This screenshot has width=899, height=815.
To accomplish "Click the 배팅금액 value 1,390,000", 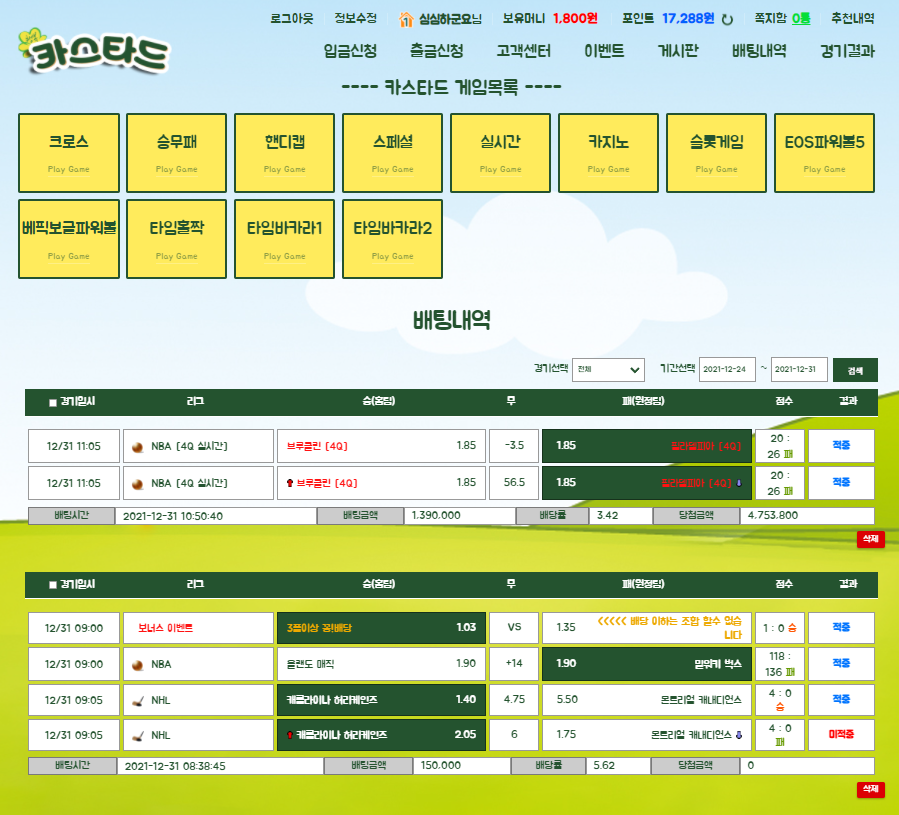I will coord(460,516).
